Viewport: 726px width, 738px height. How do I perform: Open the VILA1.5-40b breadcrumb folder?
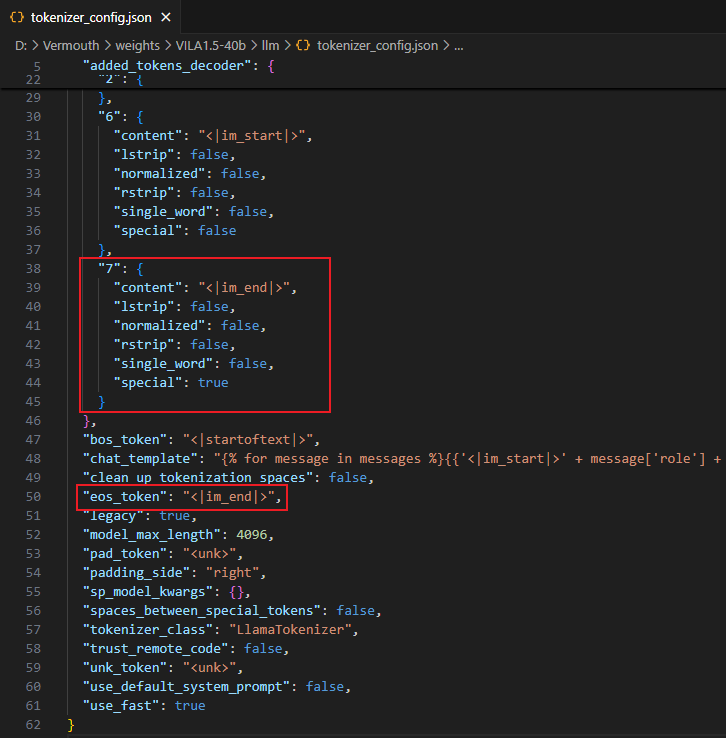(x=211, y=46)
